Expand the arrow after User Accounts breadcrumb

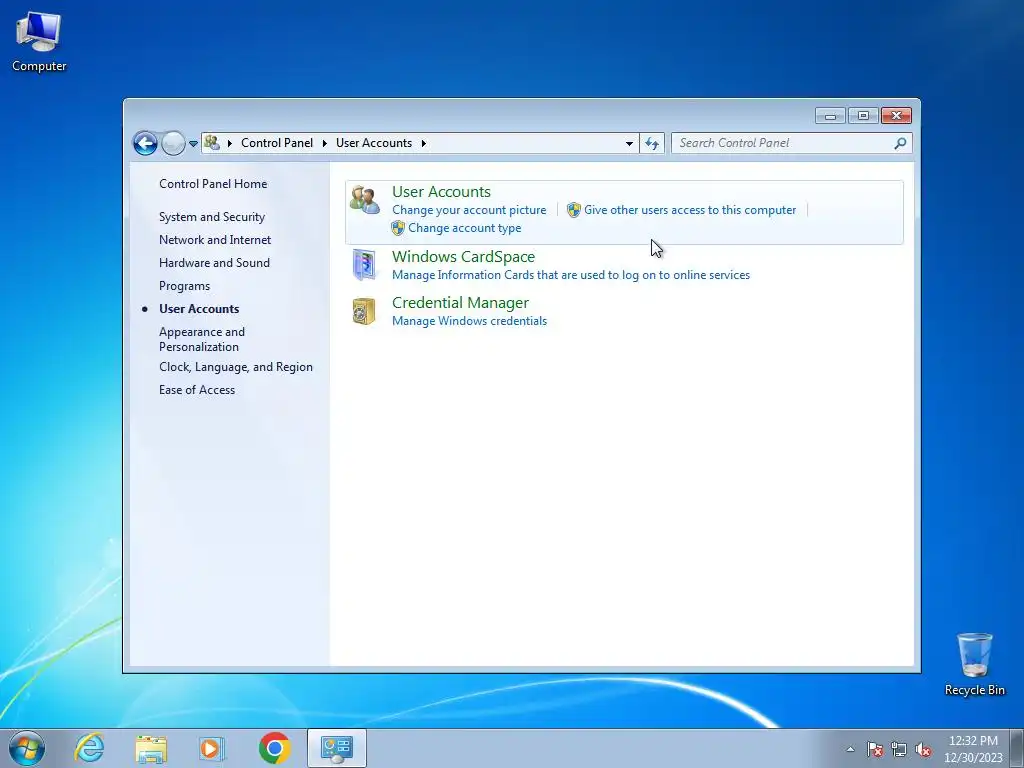(423, 143)
